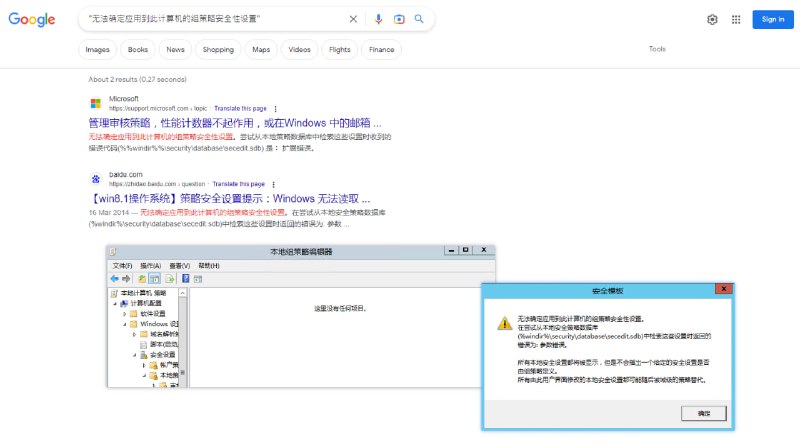Collapse the Local policies (本地) node
Viewport: 800px width, 446px height.
pos(144,375)
